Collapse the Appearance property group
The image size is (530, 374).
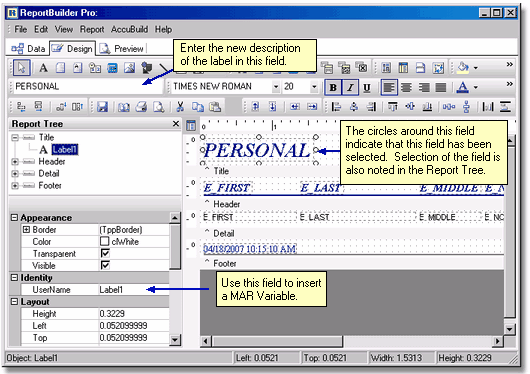tap(15, 217)
